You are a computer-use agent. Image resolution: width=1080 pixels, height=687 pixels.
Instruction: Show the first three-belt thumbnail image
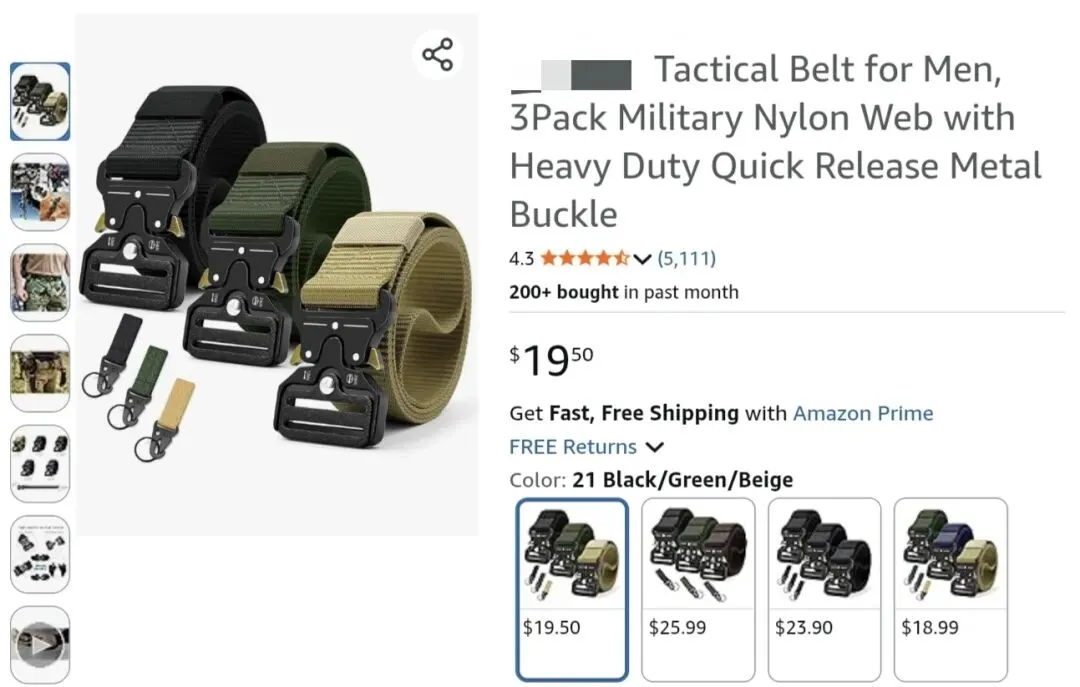(40, 101)
